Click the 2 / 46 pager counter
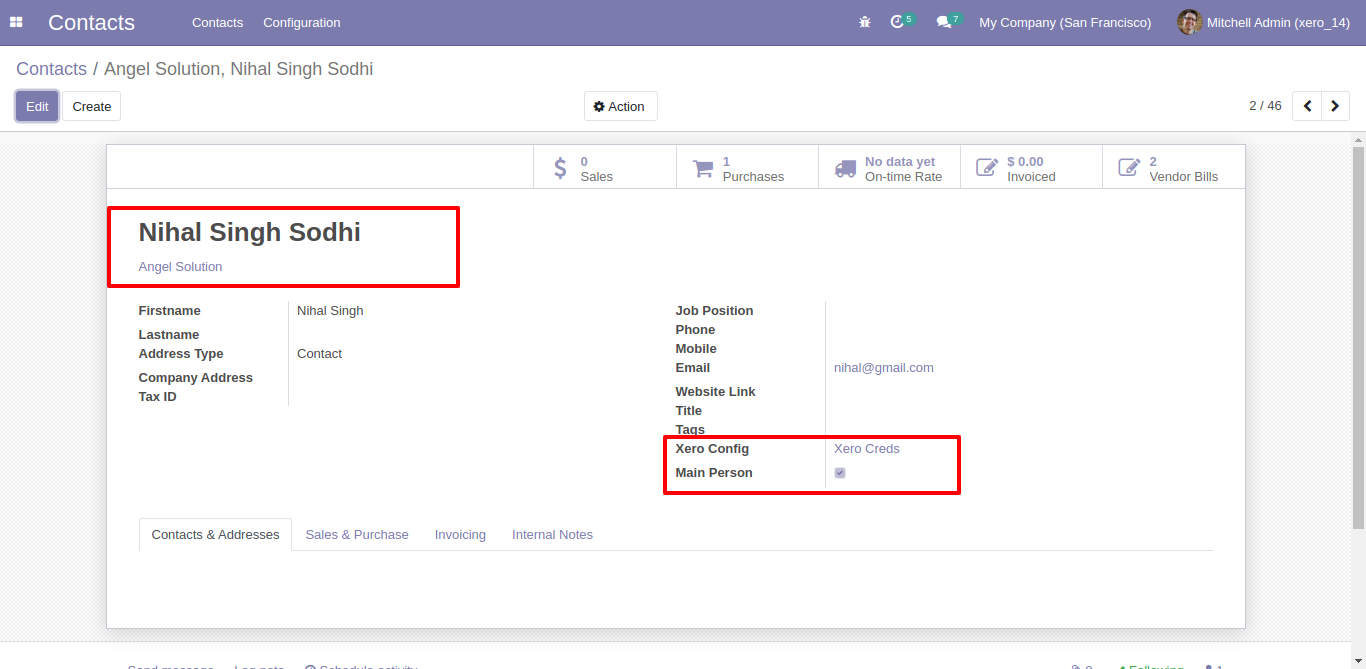Image resolution: width=1366 pixels, height=669 pixels. pos(1265,106)
